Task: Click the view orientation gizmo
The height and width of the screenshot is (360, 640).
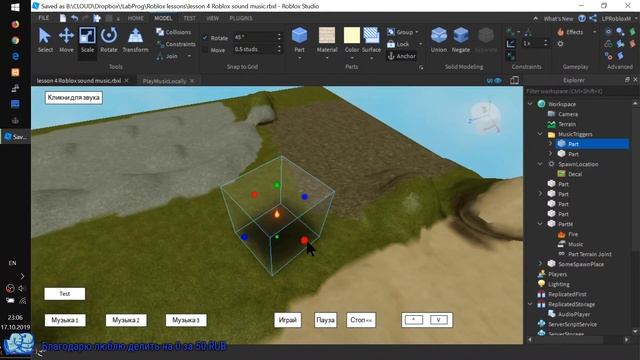Action: (x=485, y=118)
